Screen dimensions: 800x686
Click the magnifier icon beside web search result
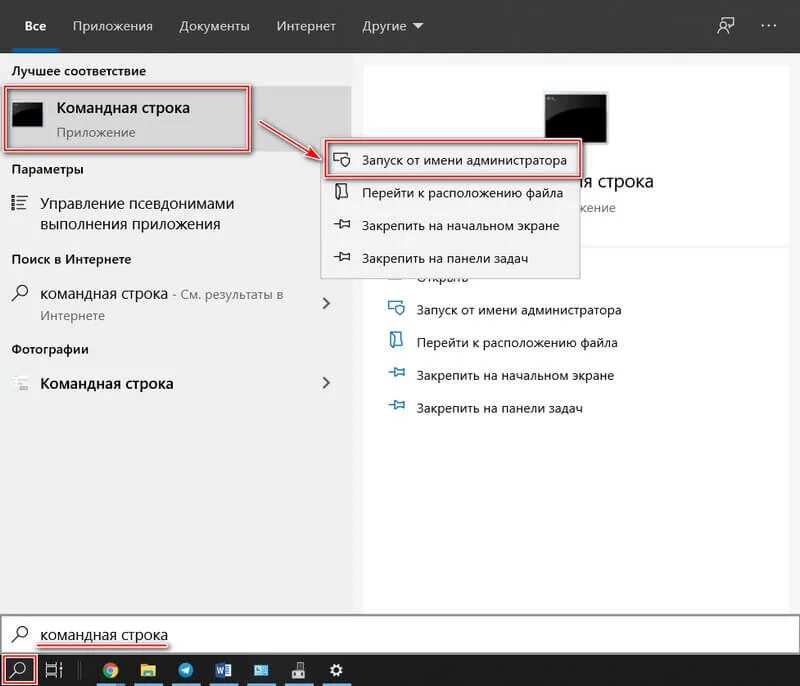pos(19,293)
